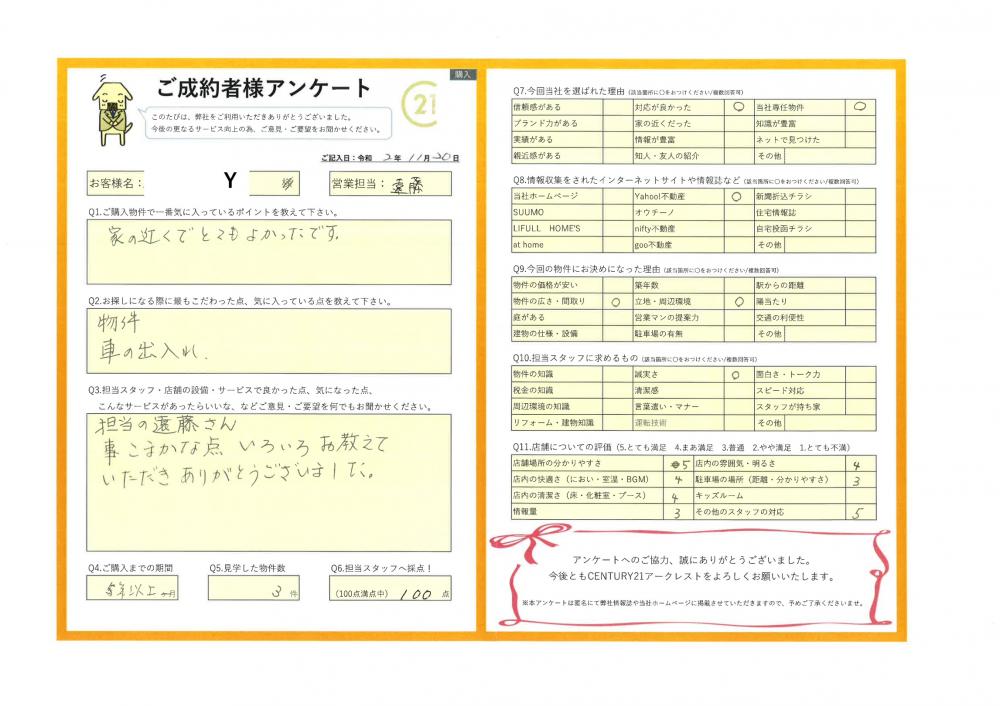Screen dimensions: 1000x706
Task: Click the Q3 staff feedback answer box
Action: tap(268, 482)
